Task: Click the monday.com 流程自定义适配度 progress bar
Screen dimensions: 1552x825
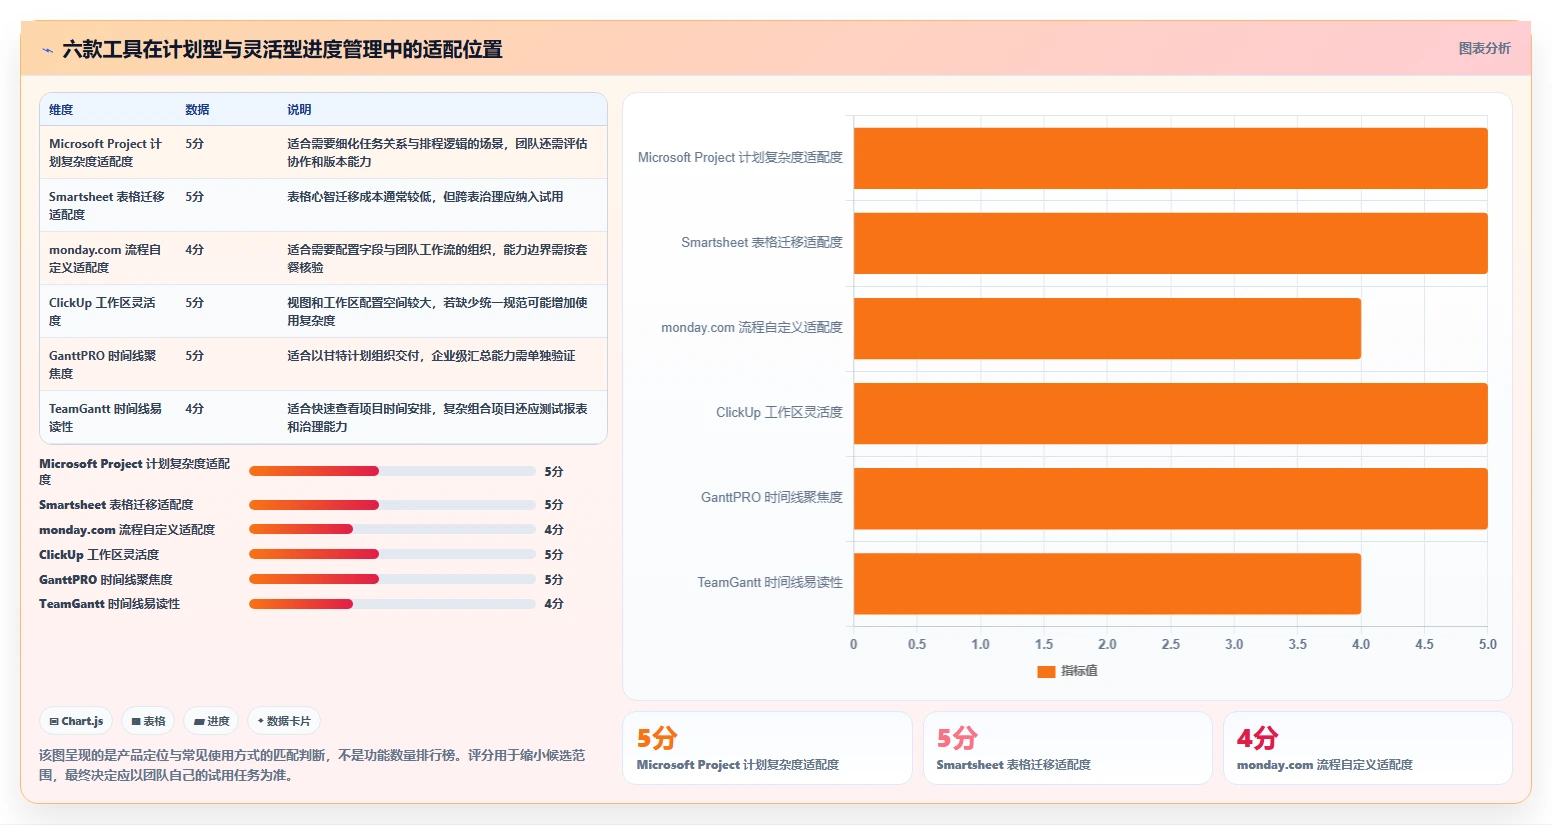Action: tap(392, 529)
